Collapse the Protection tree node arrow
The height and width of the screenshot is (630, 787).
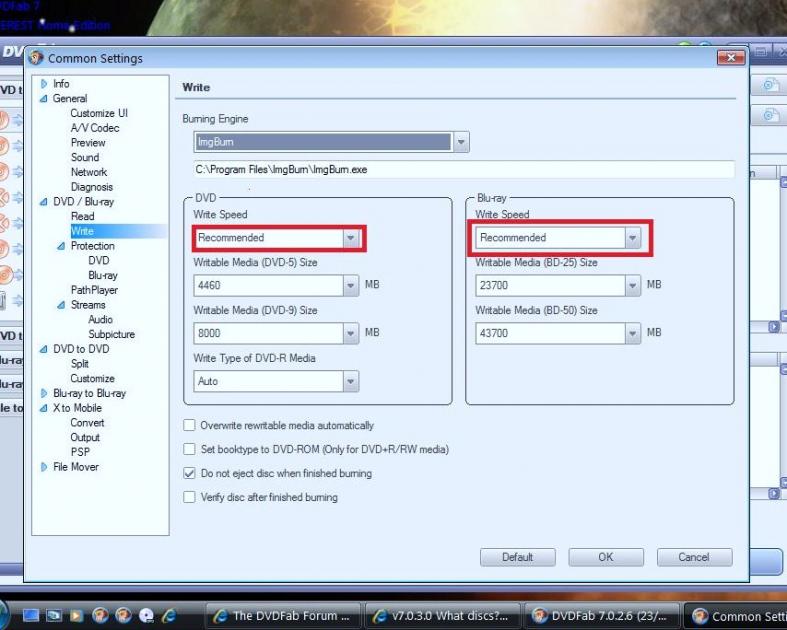(61, 246)
